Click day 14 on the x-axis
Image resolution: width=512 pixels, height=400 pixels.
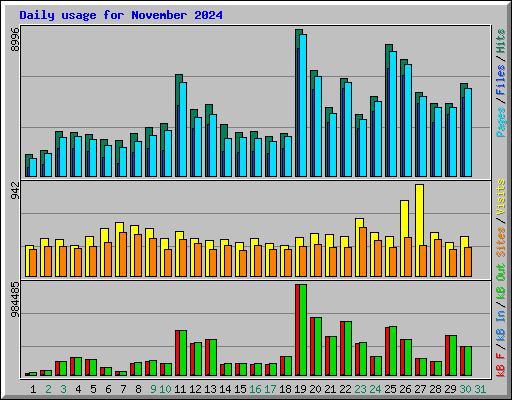pos(225,389)
